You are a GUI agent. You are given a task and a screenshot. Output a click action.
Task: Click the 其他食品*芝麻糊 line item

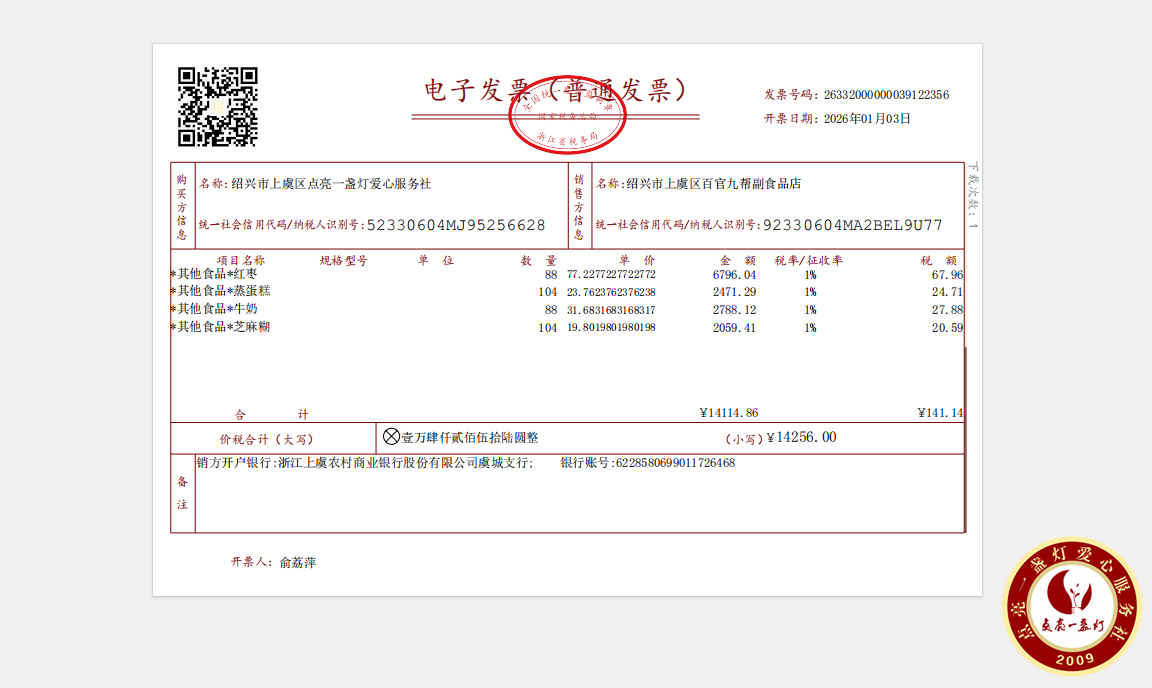click(224, 327)
